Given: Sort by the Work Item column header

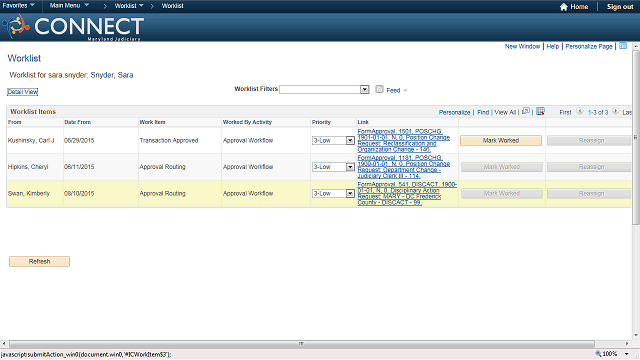Looking at the screenshot, I should (152, 122).
